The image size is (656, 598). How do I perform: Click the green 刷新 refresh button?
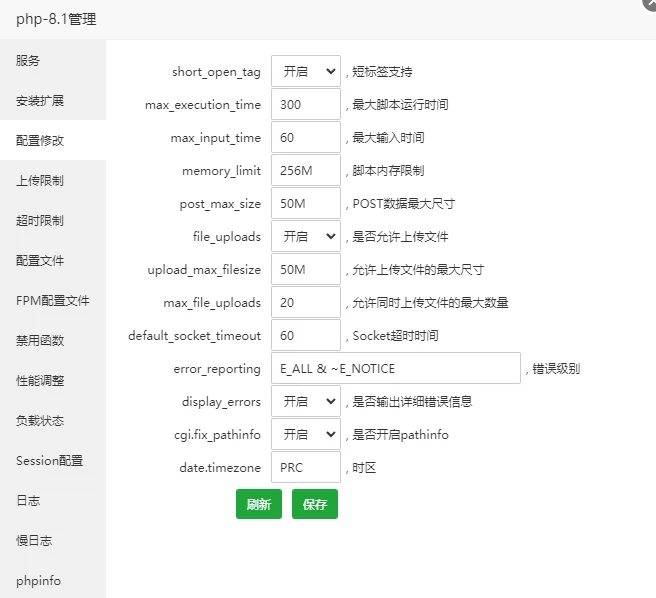(259, 504)
